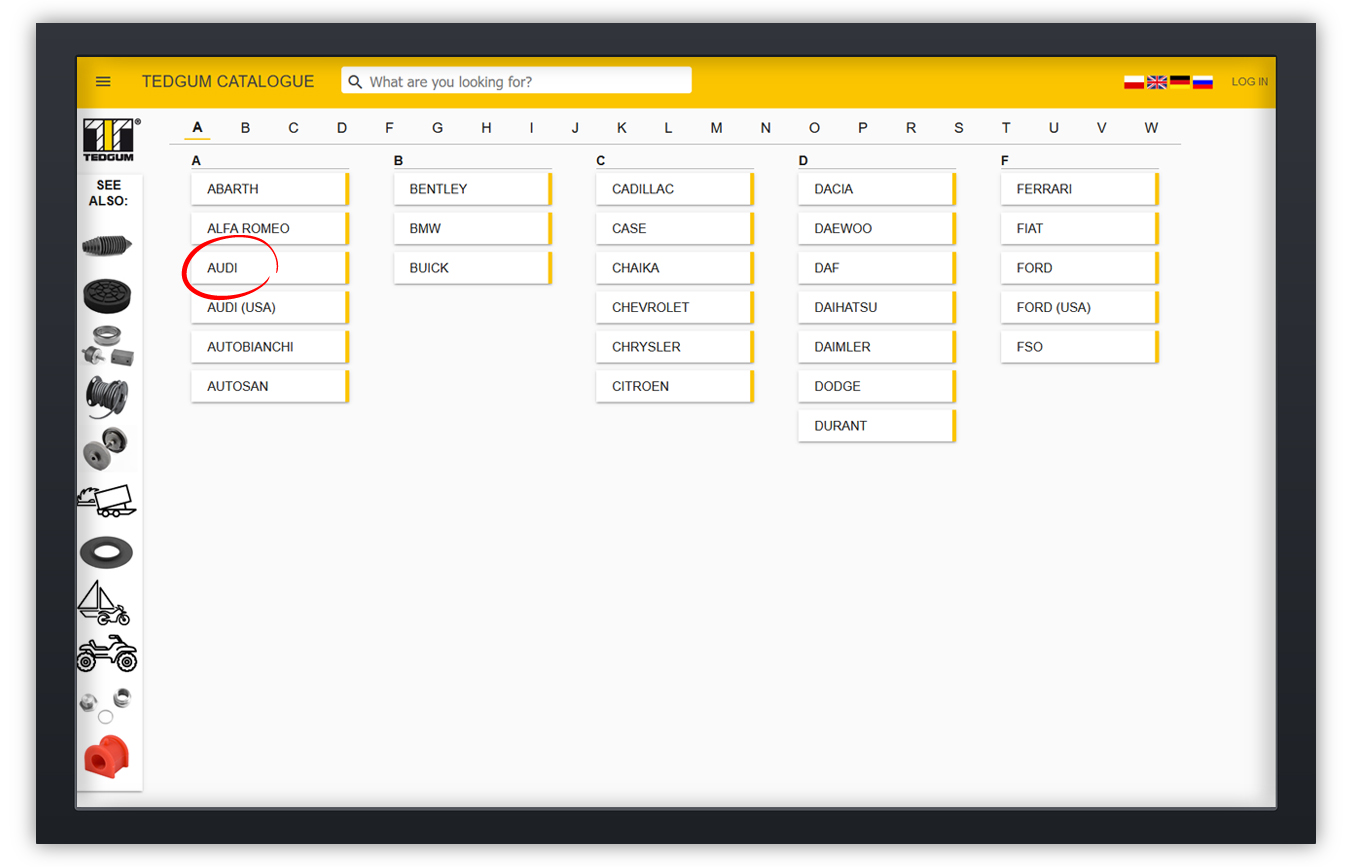Screen dimensions: 1352x867
Task: Open the round lift pad category
Action: [x=107, y=296]
